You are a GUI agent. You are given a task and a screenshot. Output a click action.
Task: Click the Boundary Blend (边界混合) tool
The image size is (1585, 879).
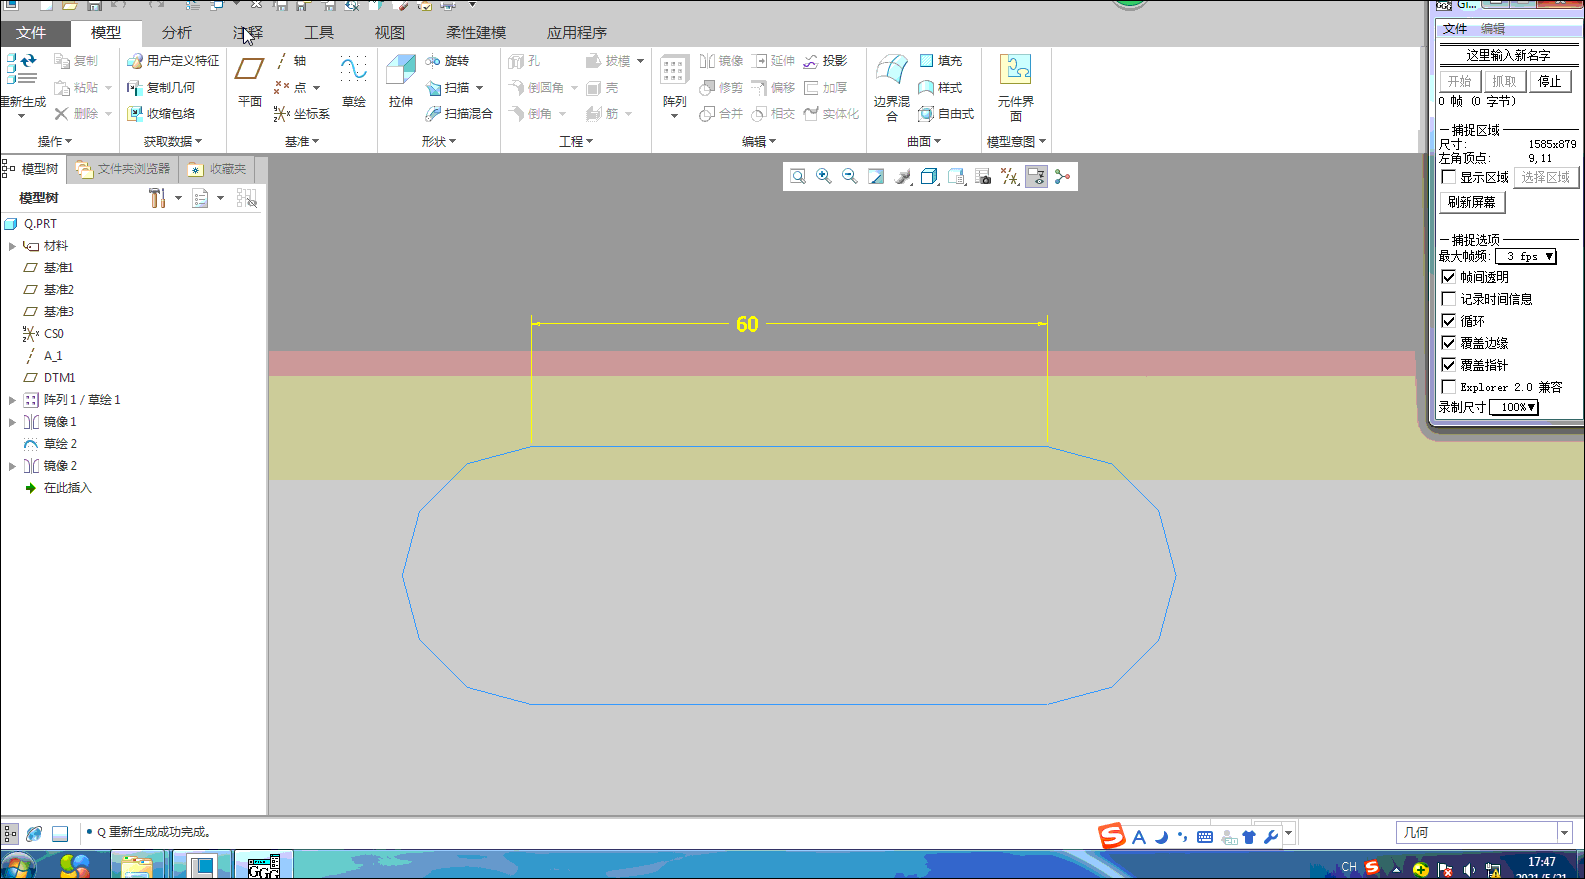tap(891, 88)
